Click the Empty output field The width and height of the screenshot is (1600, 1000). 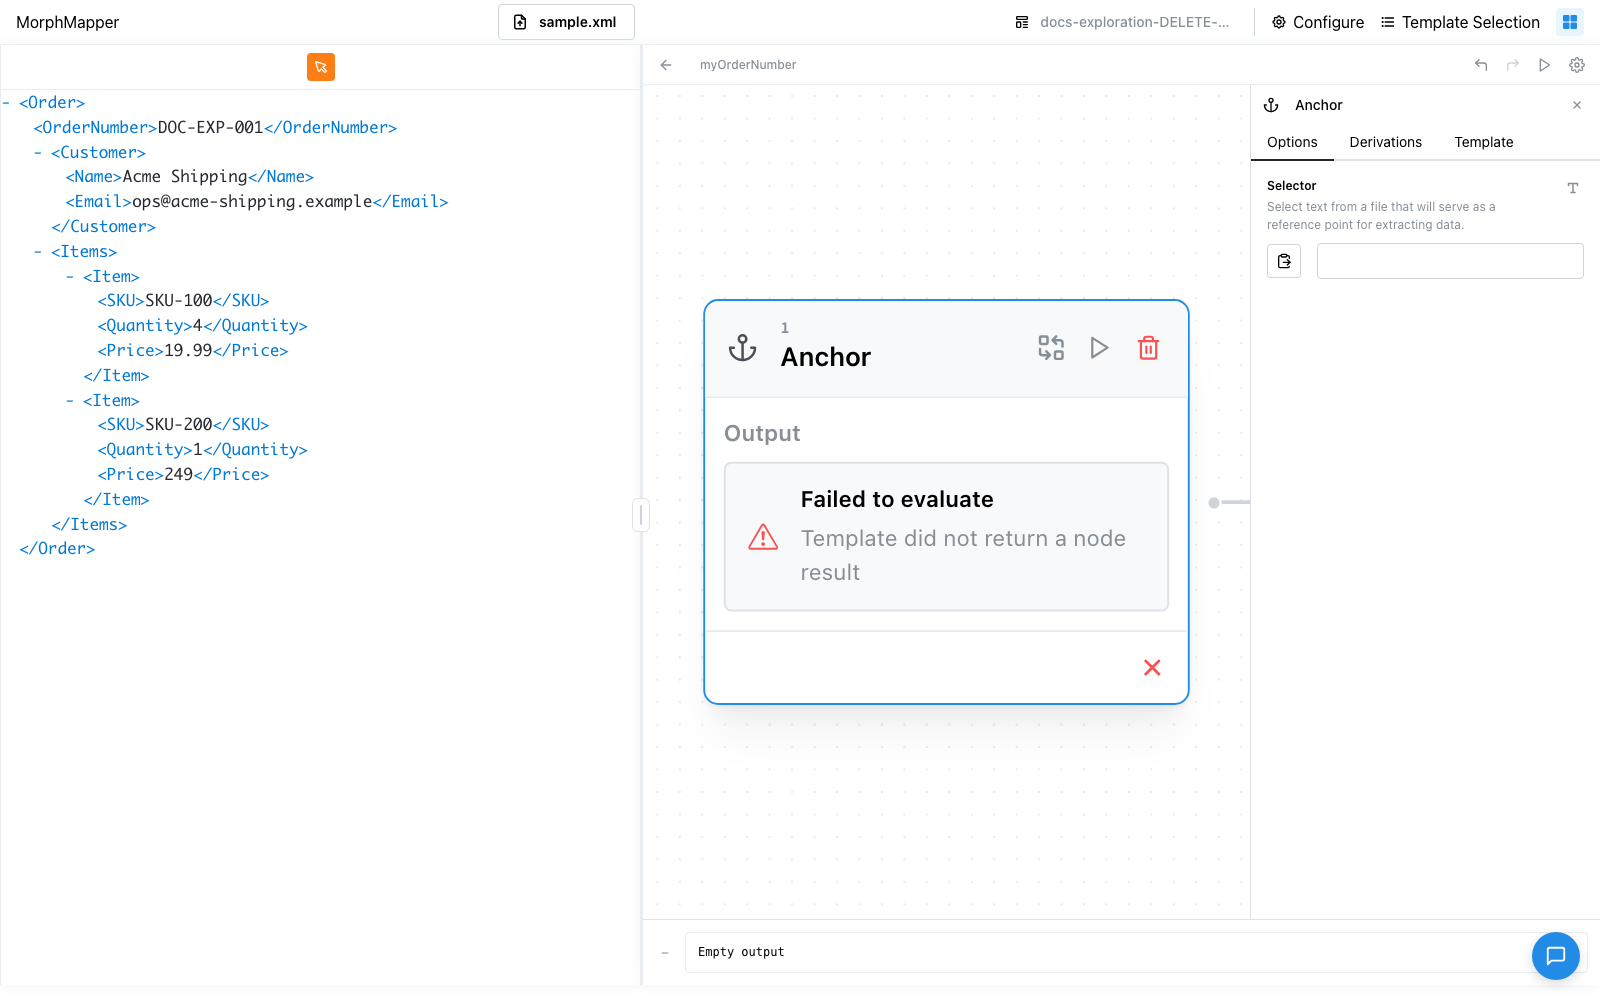click(1136, 953)
